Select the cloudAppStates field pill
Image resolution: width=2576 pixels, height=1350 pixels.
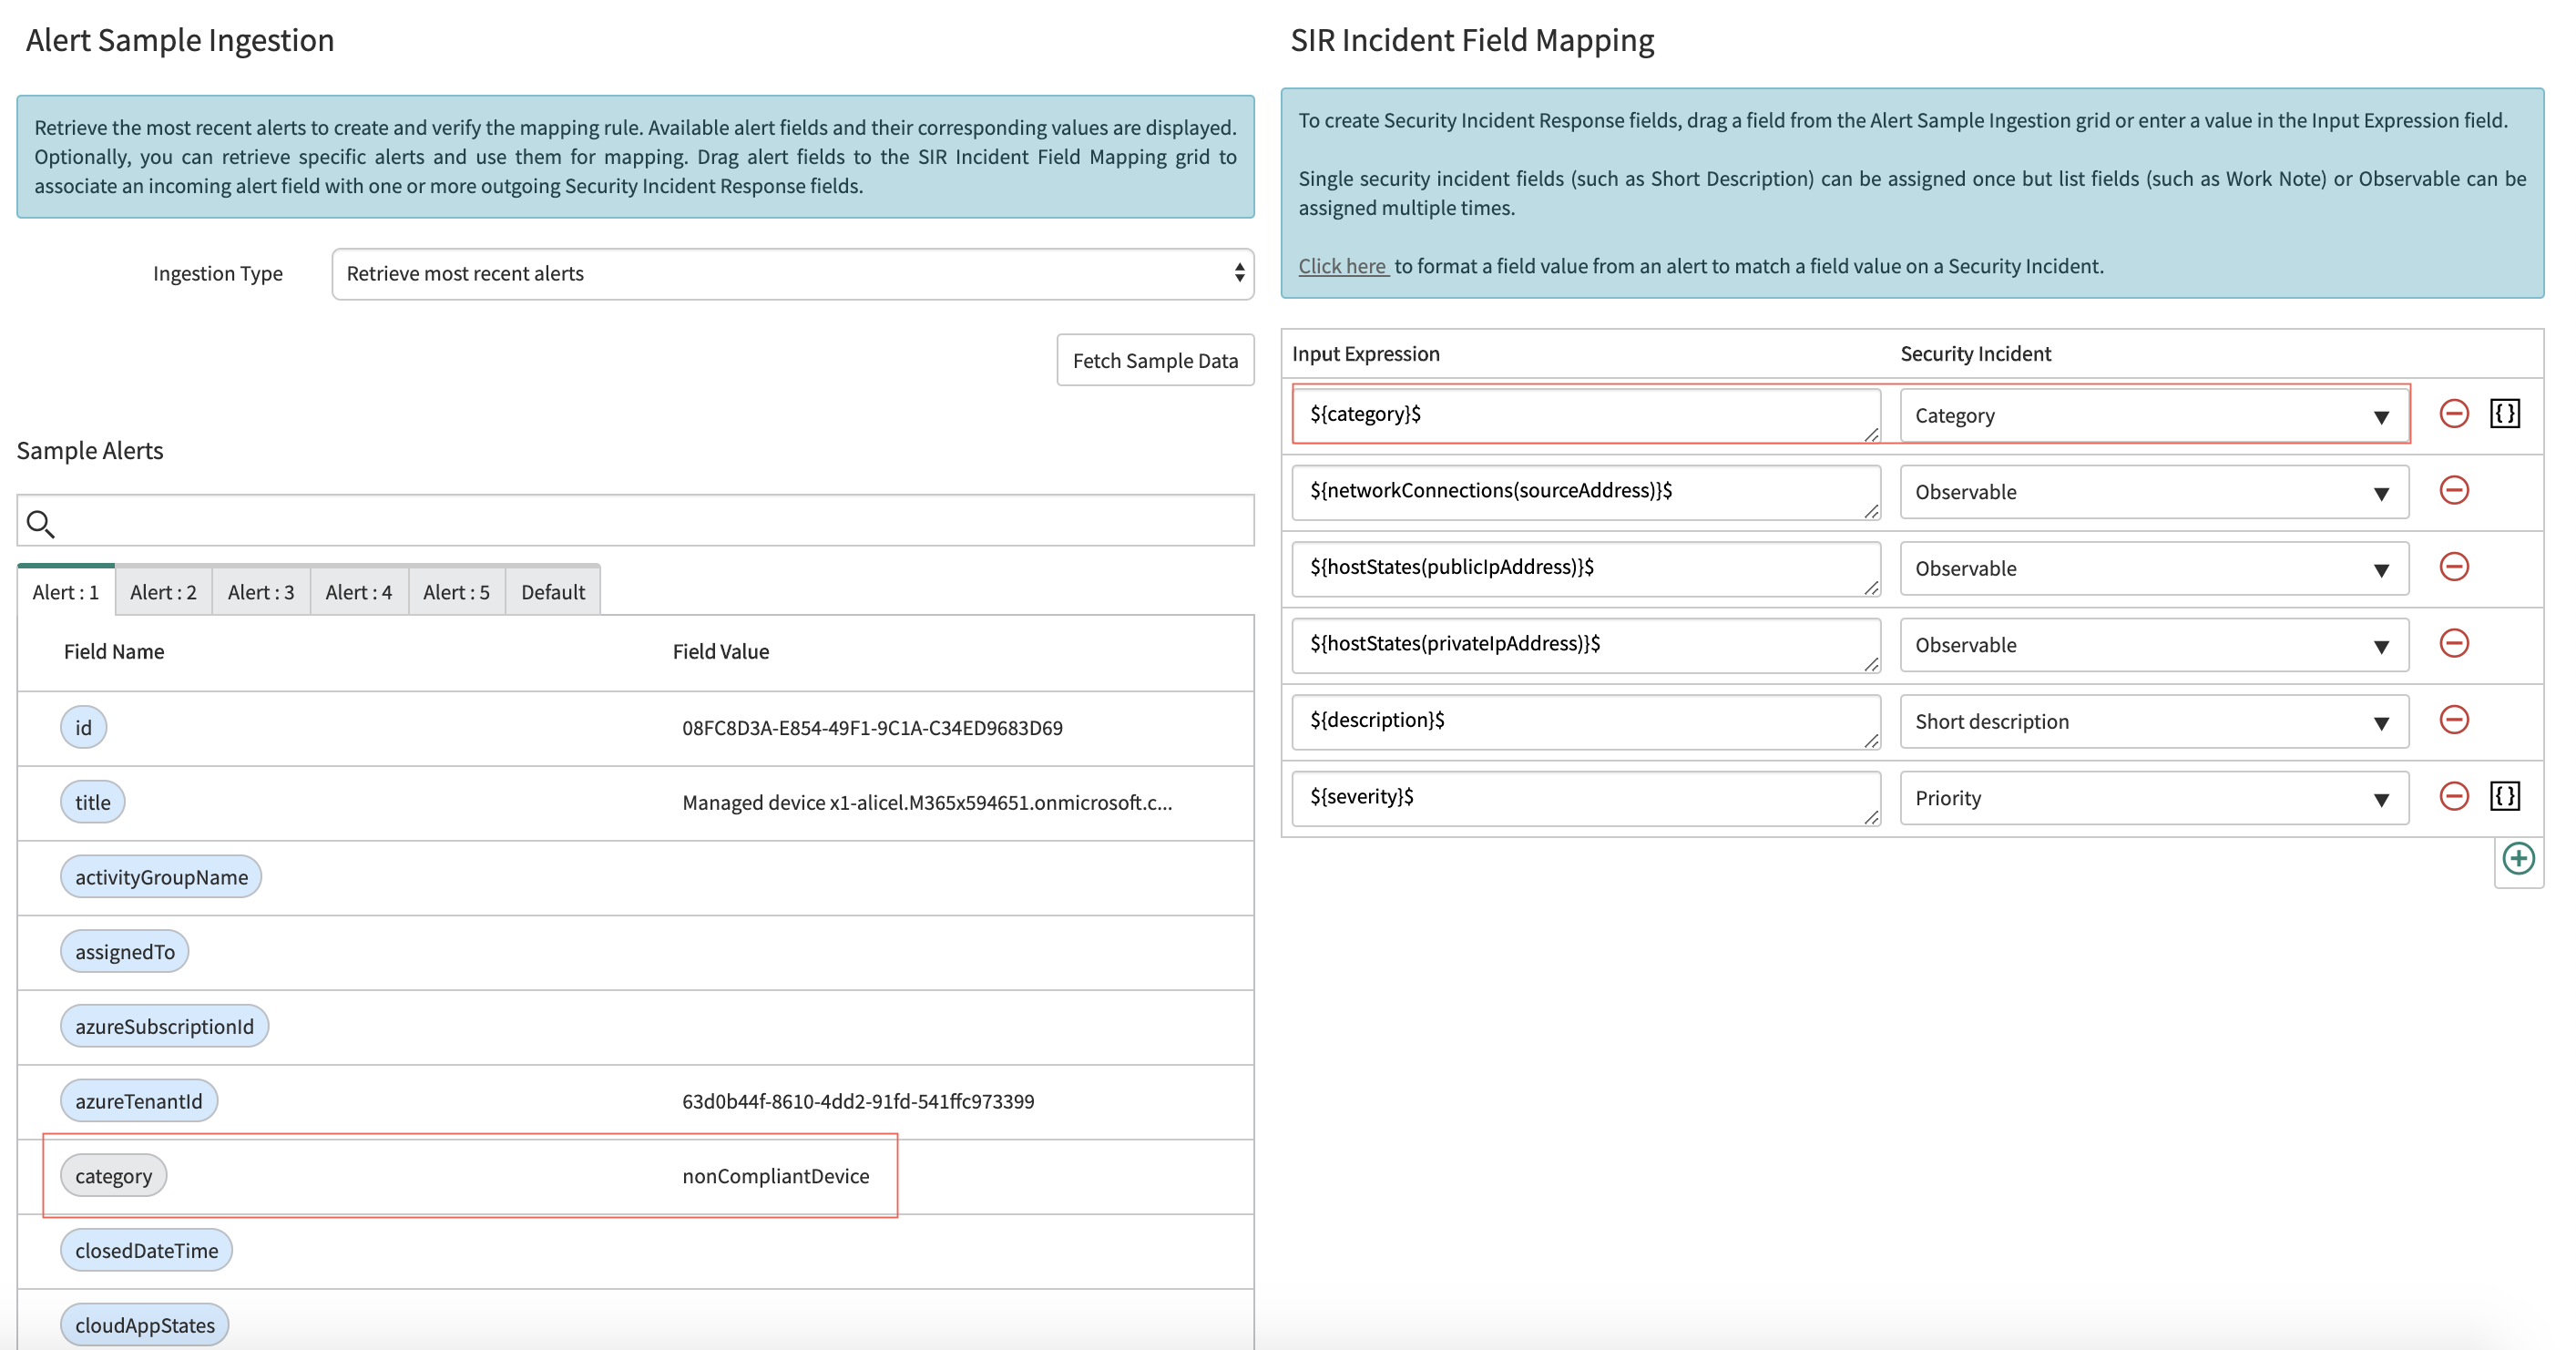(x=145, y=1325)
